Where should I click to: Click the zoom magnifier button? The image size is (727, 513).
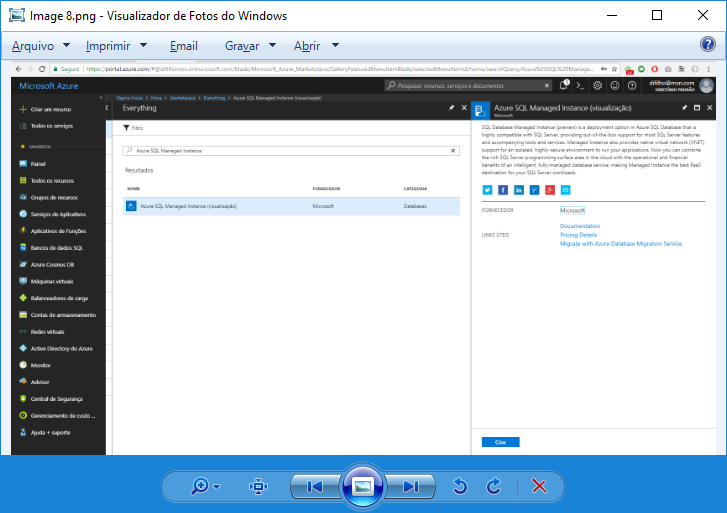pos(200,486)
